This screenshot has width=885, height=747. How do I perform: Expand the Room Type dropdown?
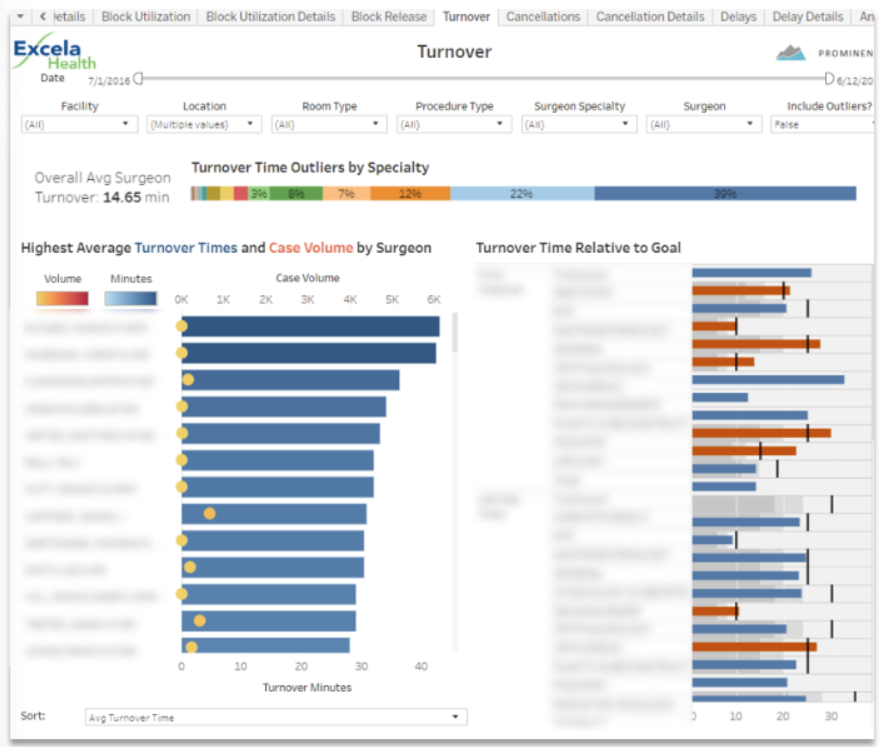point(329,125)
